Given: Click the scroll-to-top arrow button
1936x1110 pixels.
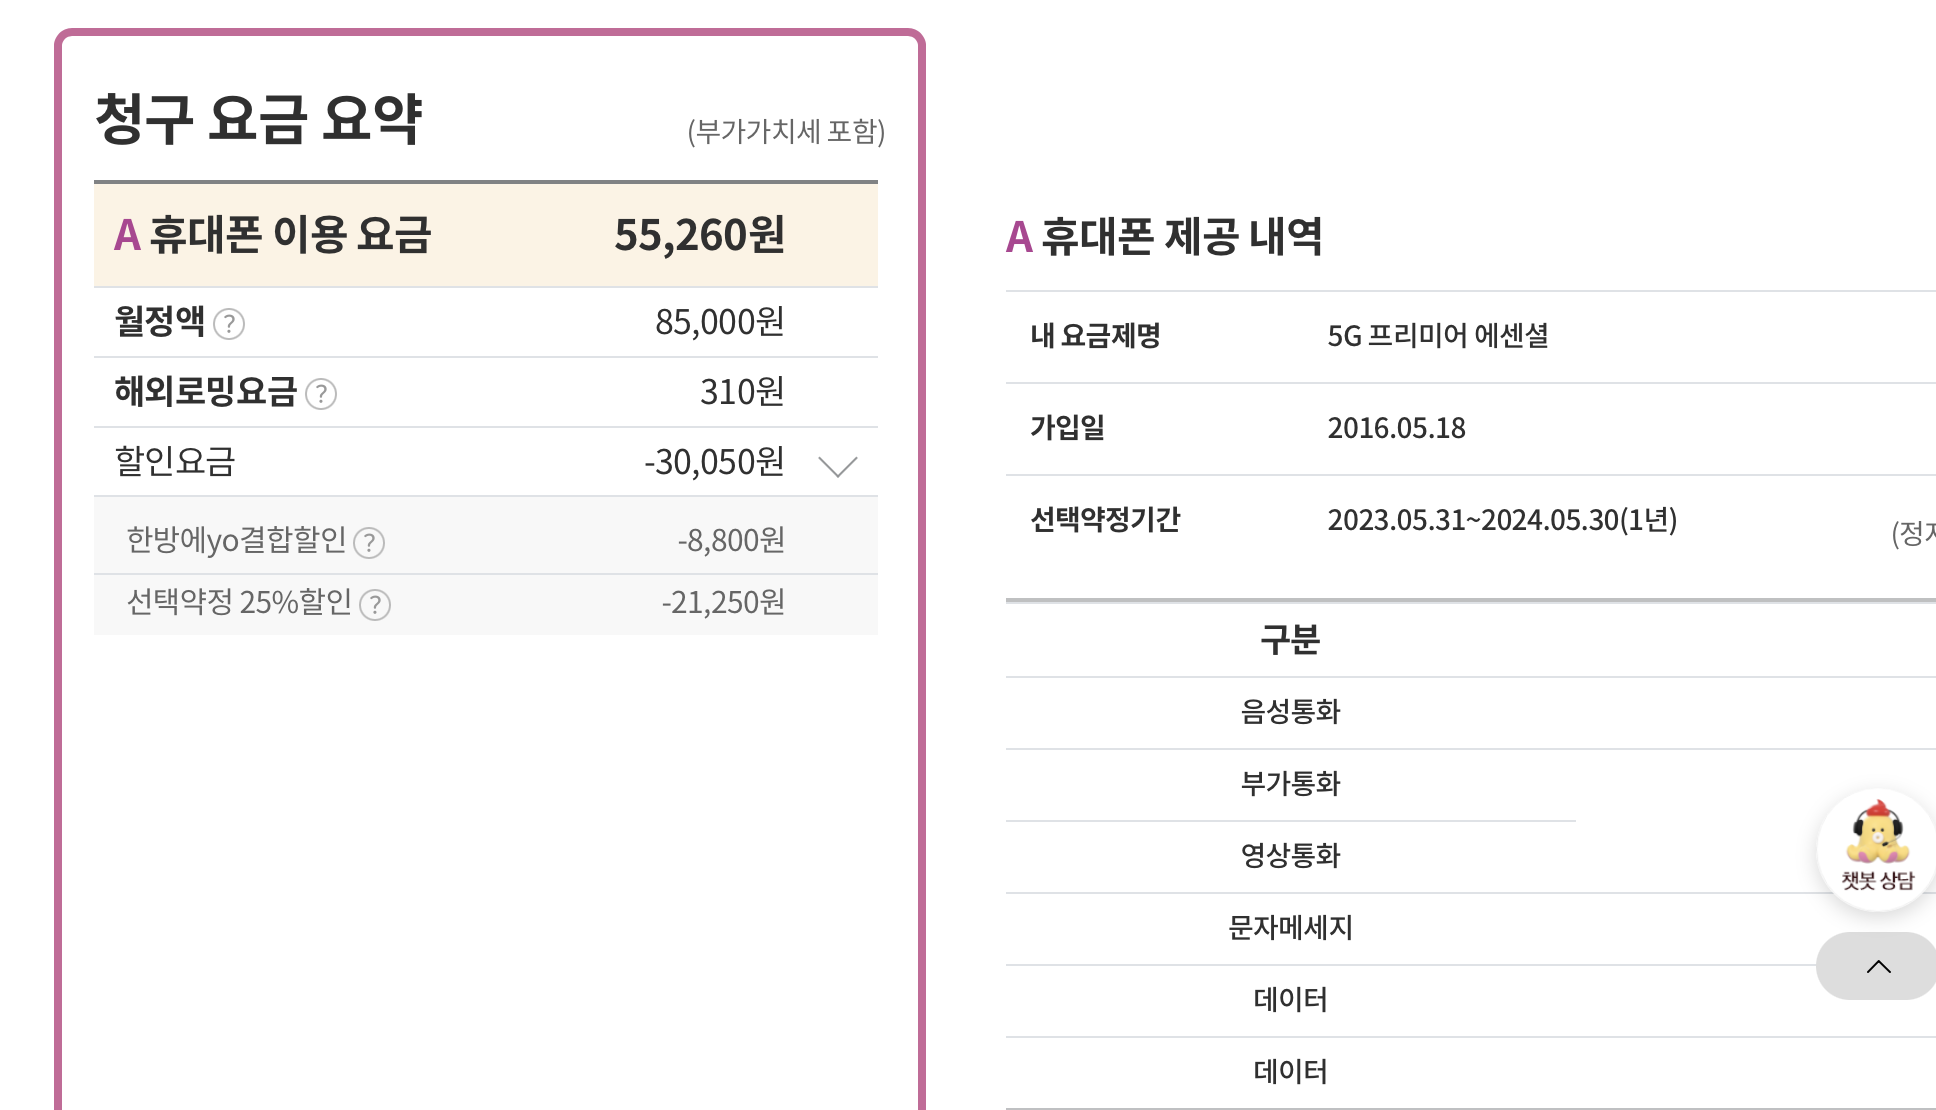Looking at the screenshot, I should coord(1878,966).
